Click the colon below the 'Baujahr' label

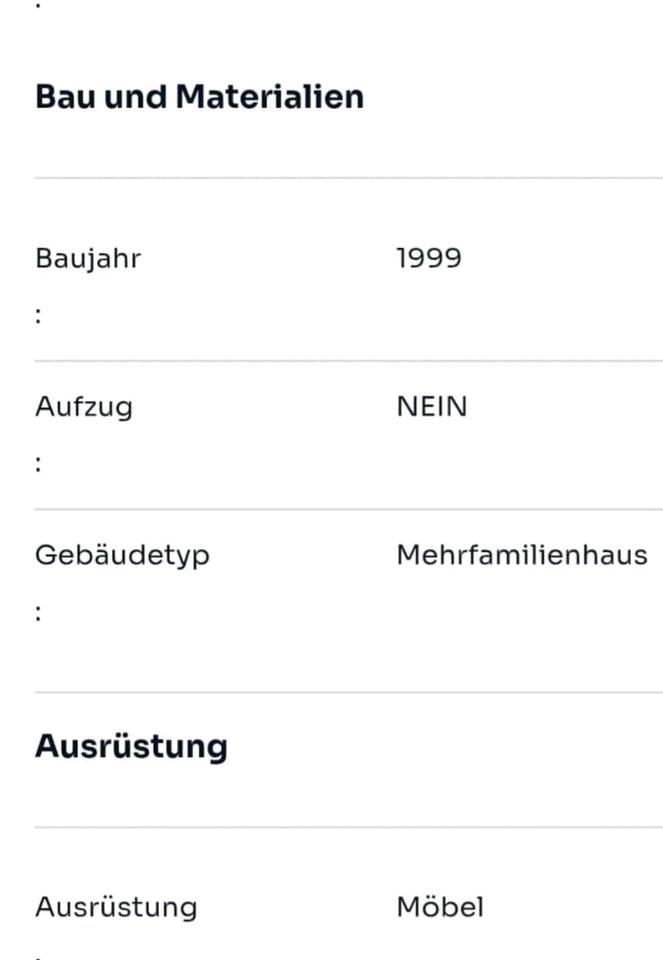click(38, 316)
